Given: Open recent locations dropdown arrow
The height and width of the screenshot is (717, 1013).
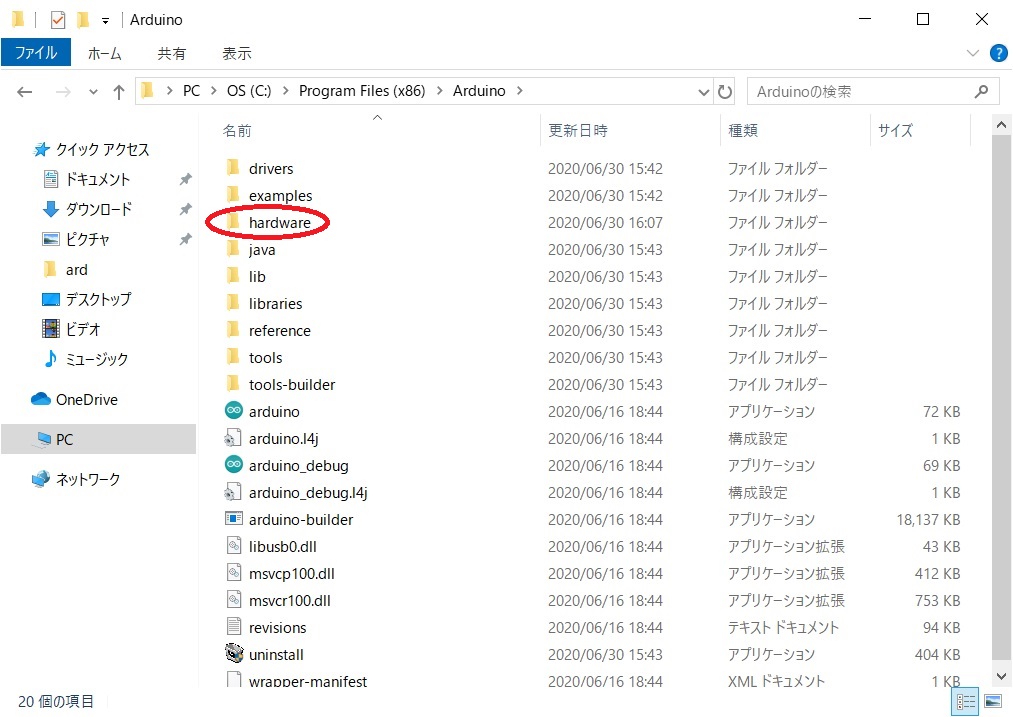Looking at the screenshot, I should [93, 92].
